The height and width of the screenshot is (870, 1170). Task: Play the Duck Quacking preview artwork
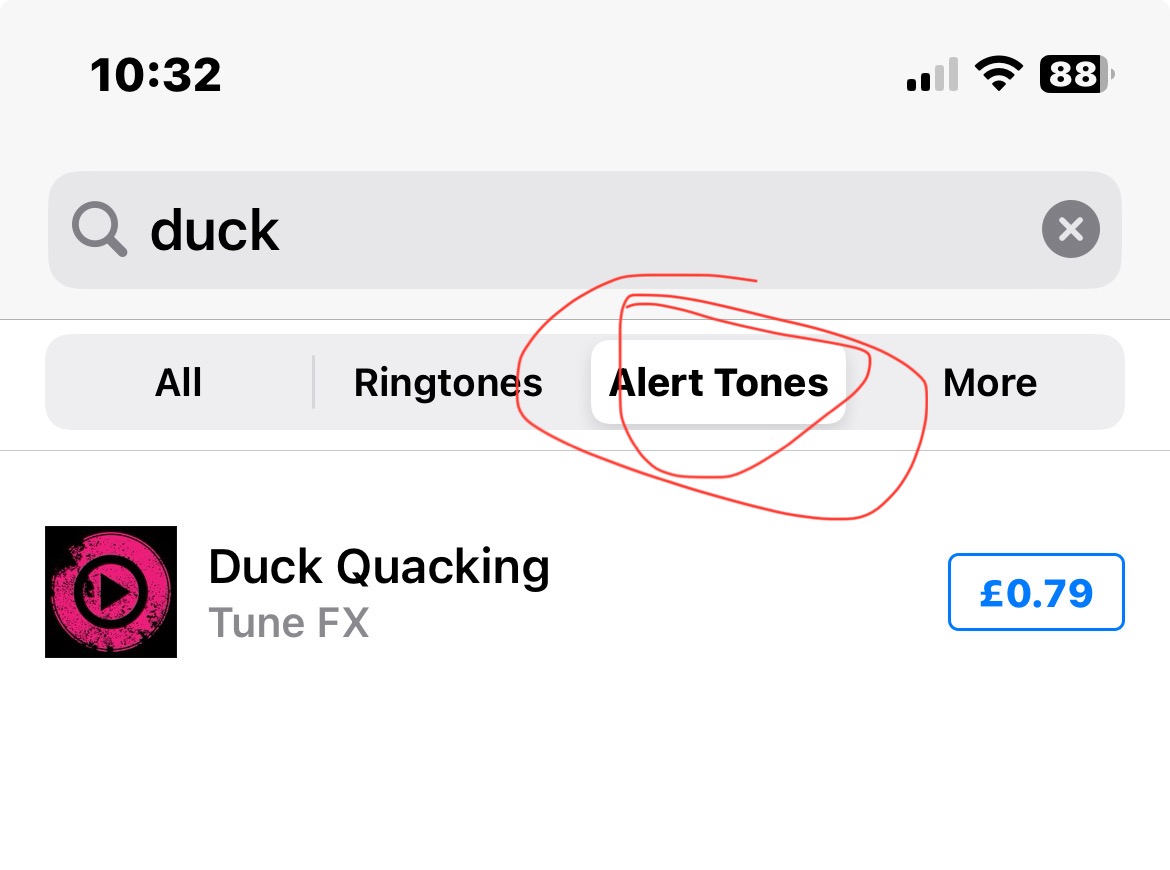click(111, 592)
